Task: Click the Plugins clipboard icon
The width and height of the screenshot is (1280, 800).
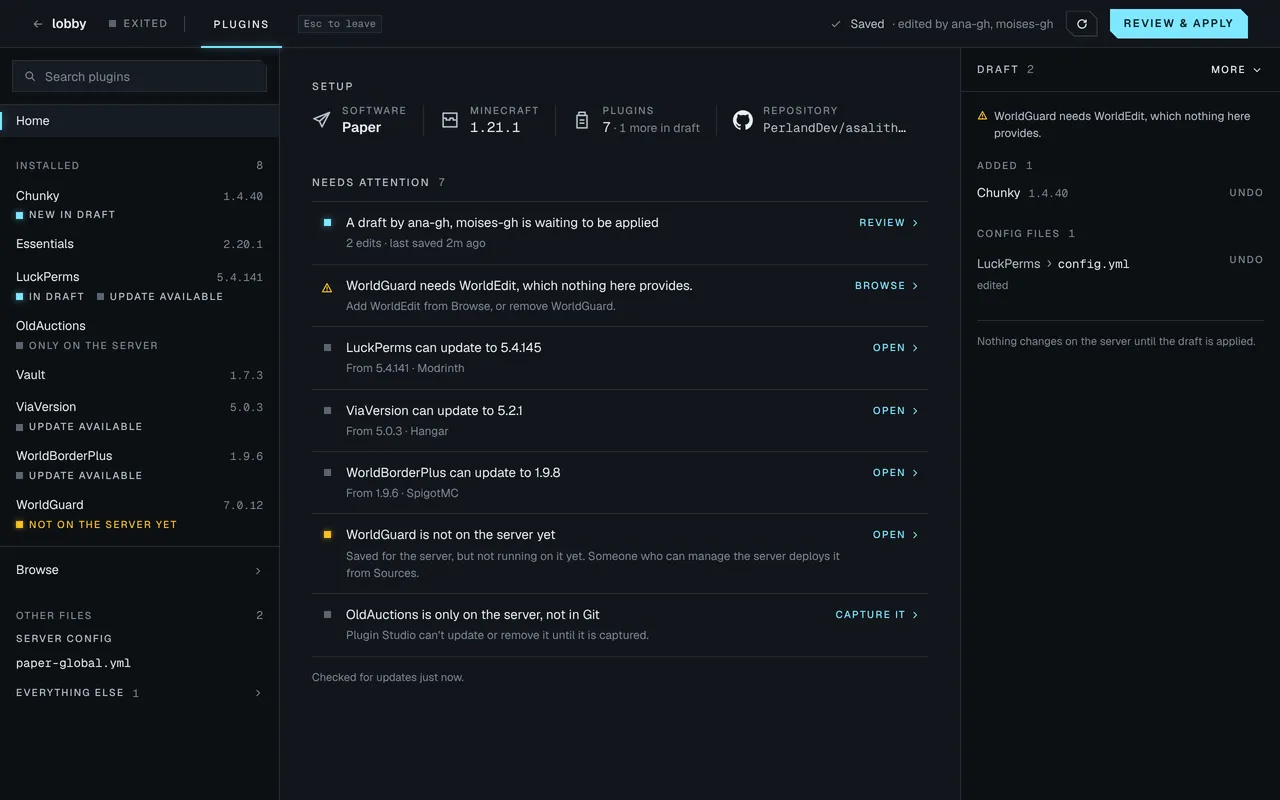Action: 582,120
